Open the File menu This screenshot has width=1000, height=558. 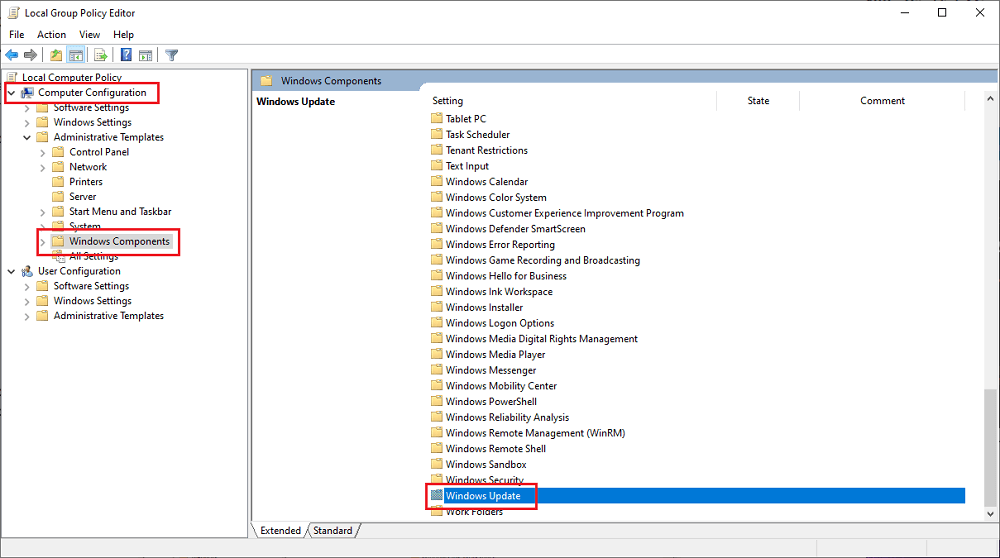[17, 34]
